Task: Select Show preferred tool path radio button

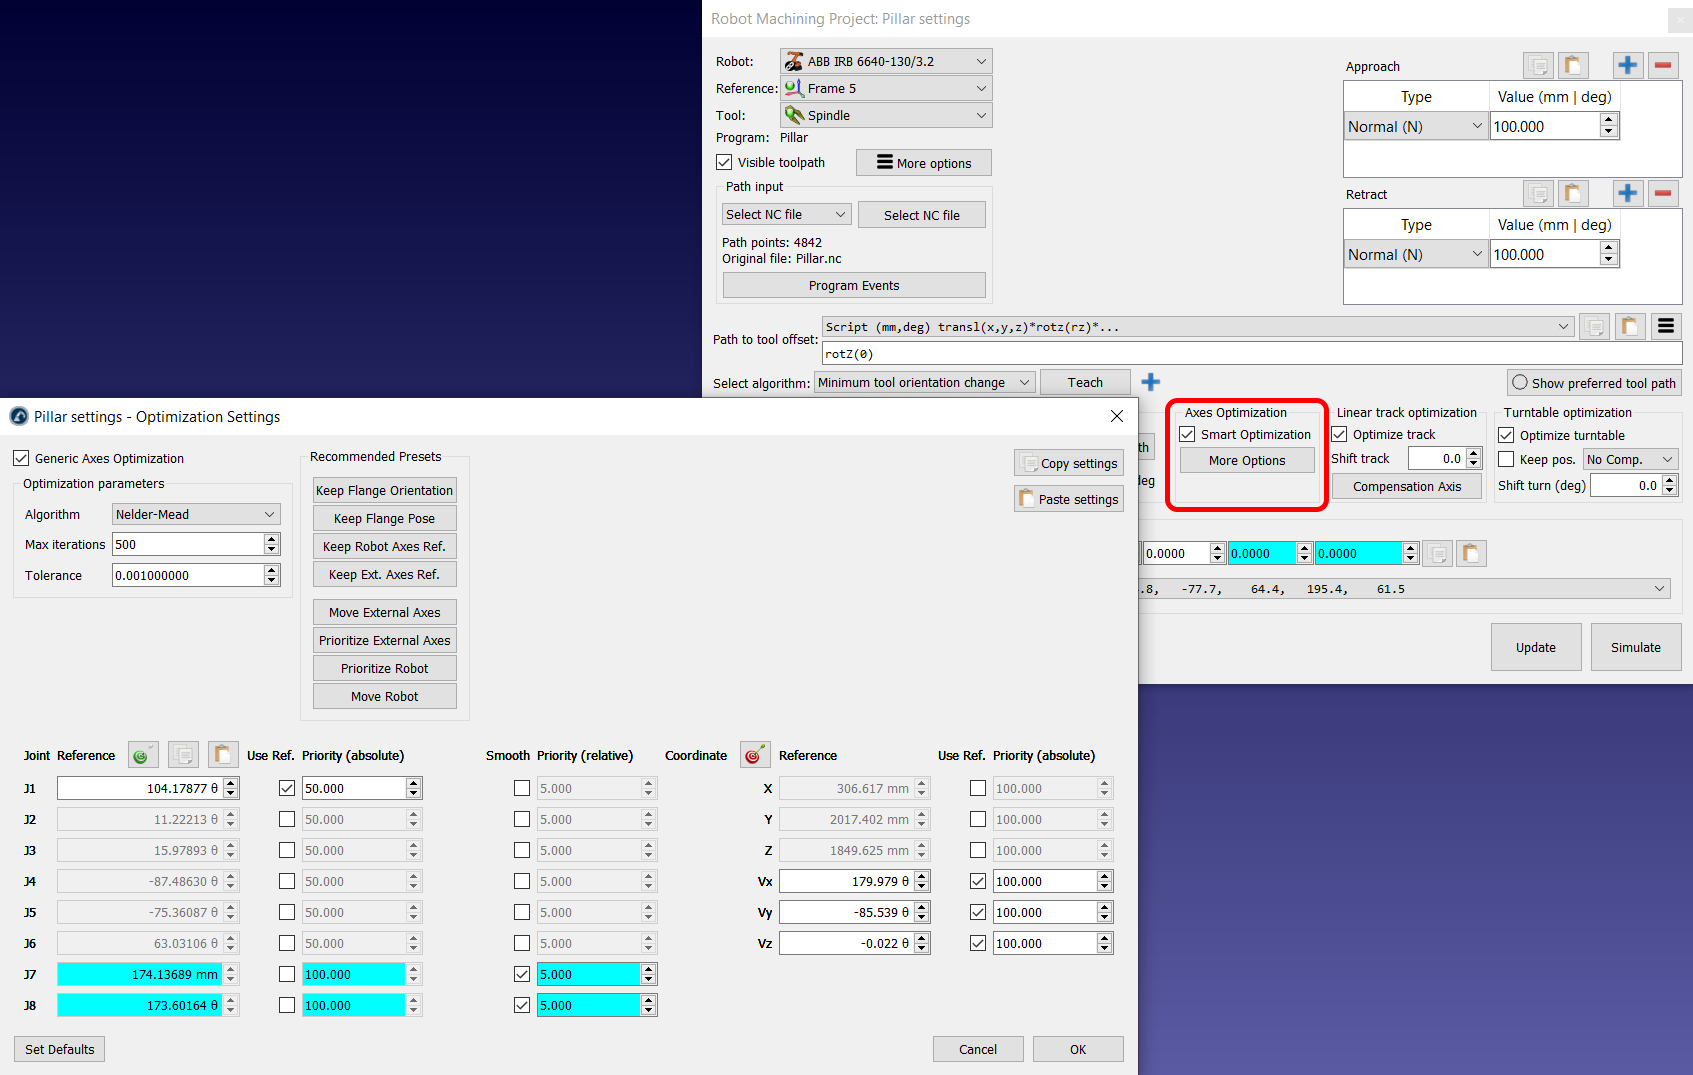Action: 1520,382
